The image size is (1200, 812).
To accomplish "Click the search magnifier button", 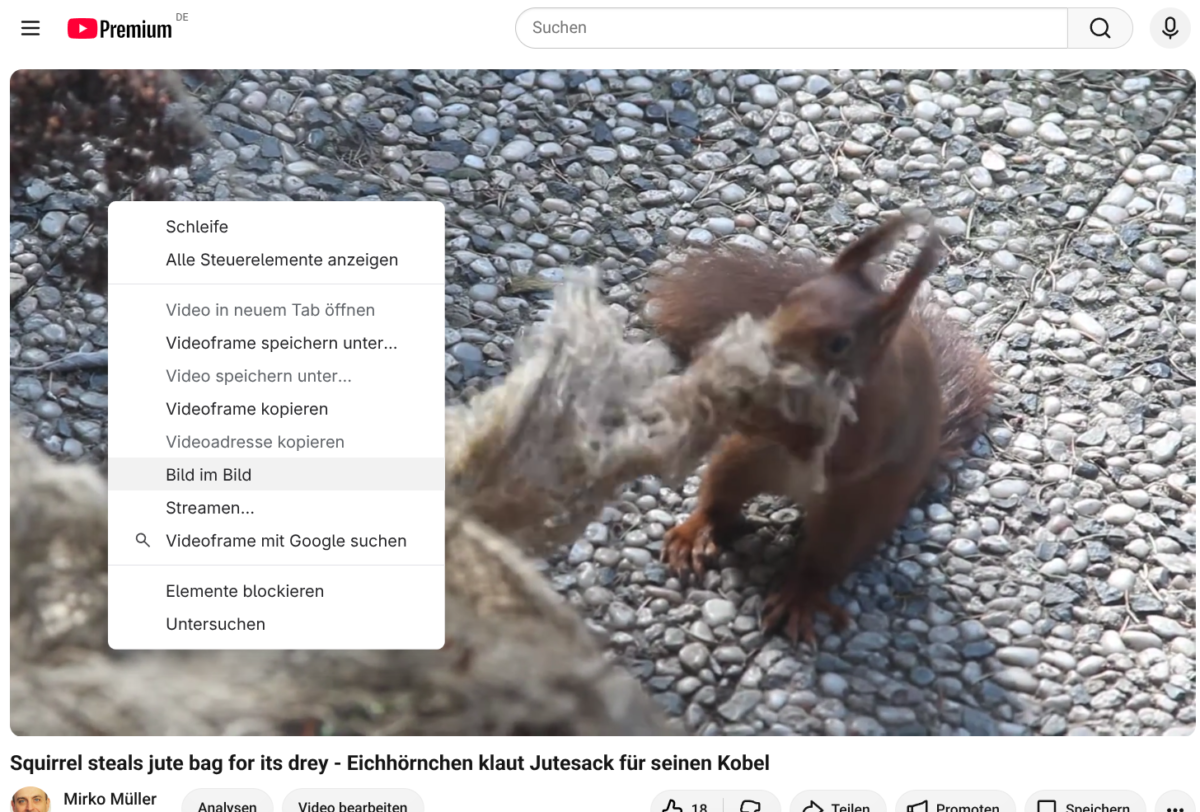I will [x=1100, y=28].
